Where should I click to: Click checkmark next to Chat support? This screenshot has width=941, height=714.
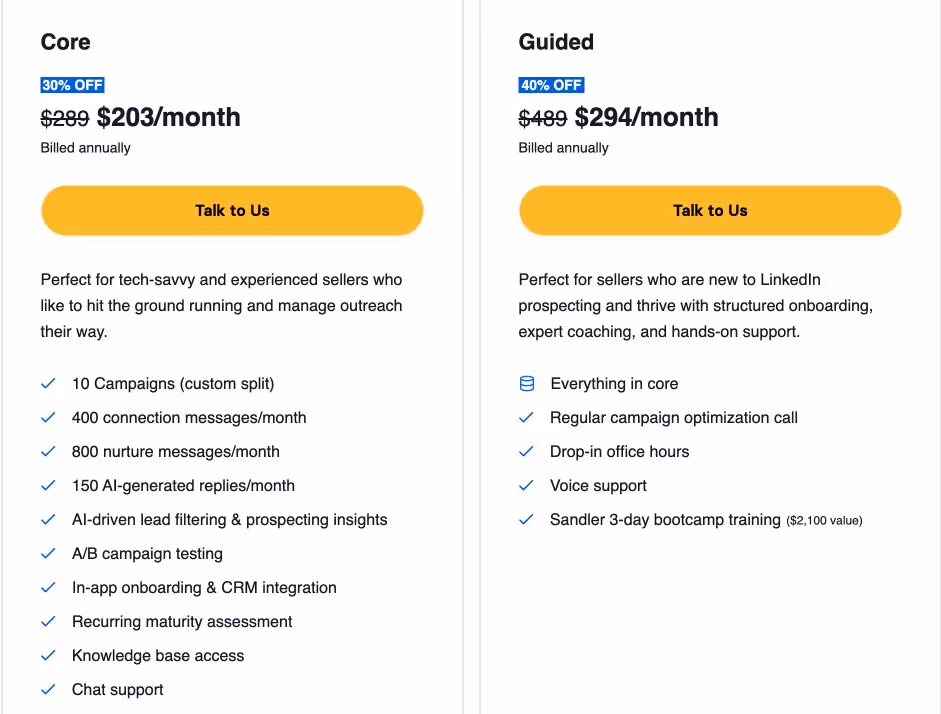click(x=48, y=690)
